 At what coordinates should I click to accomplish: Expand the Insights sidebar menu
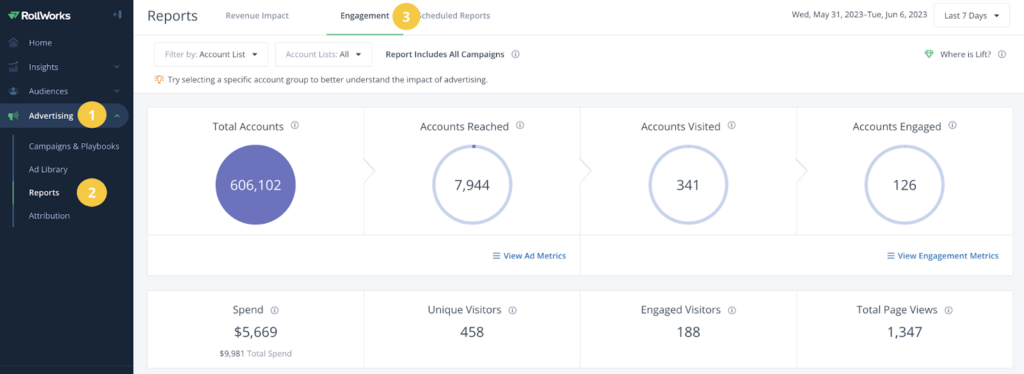tap(117, 67)
